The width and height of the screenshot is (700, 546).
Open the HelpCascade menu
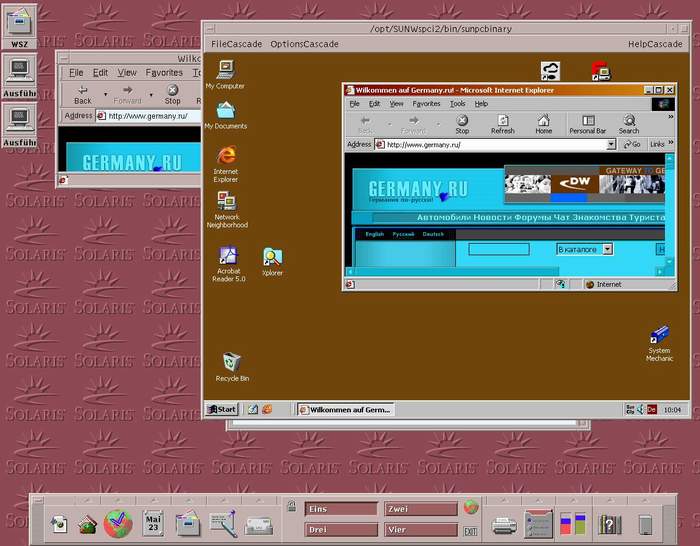pyautogui.click(x=655, y=44)
